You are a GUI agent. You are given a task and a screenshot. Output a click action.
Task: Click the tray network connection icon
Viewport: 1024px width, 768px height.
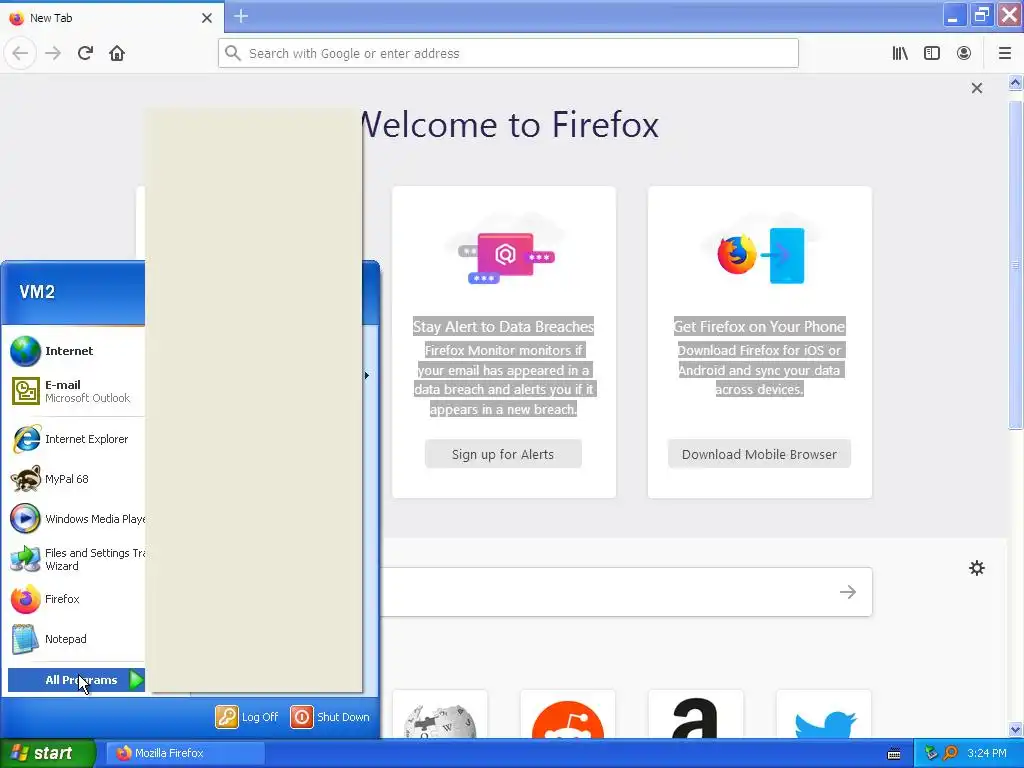pyautogui.click(x=931, y=753)
